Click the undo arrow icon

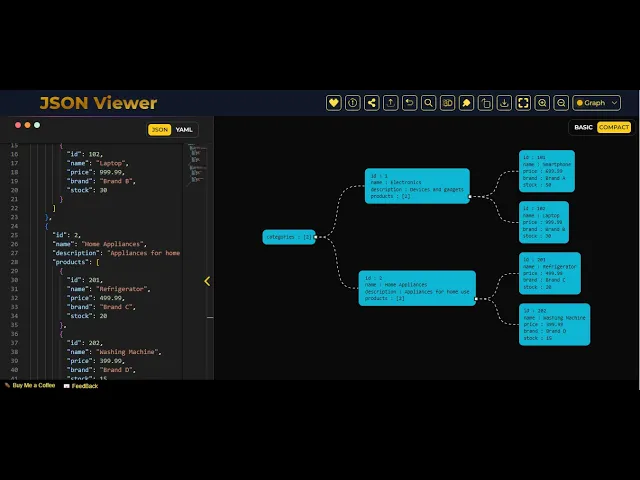[410, 103]
